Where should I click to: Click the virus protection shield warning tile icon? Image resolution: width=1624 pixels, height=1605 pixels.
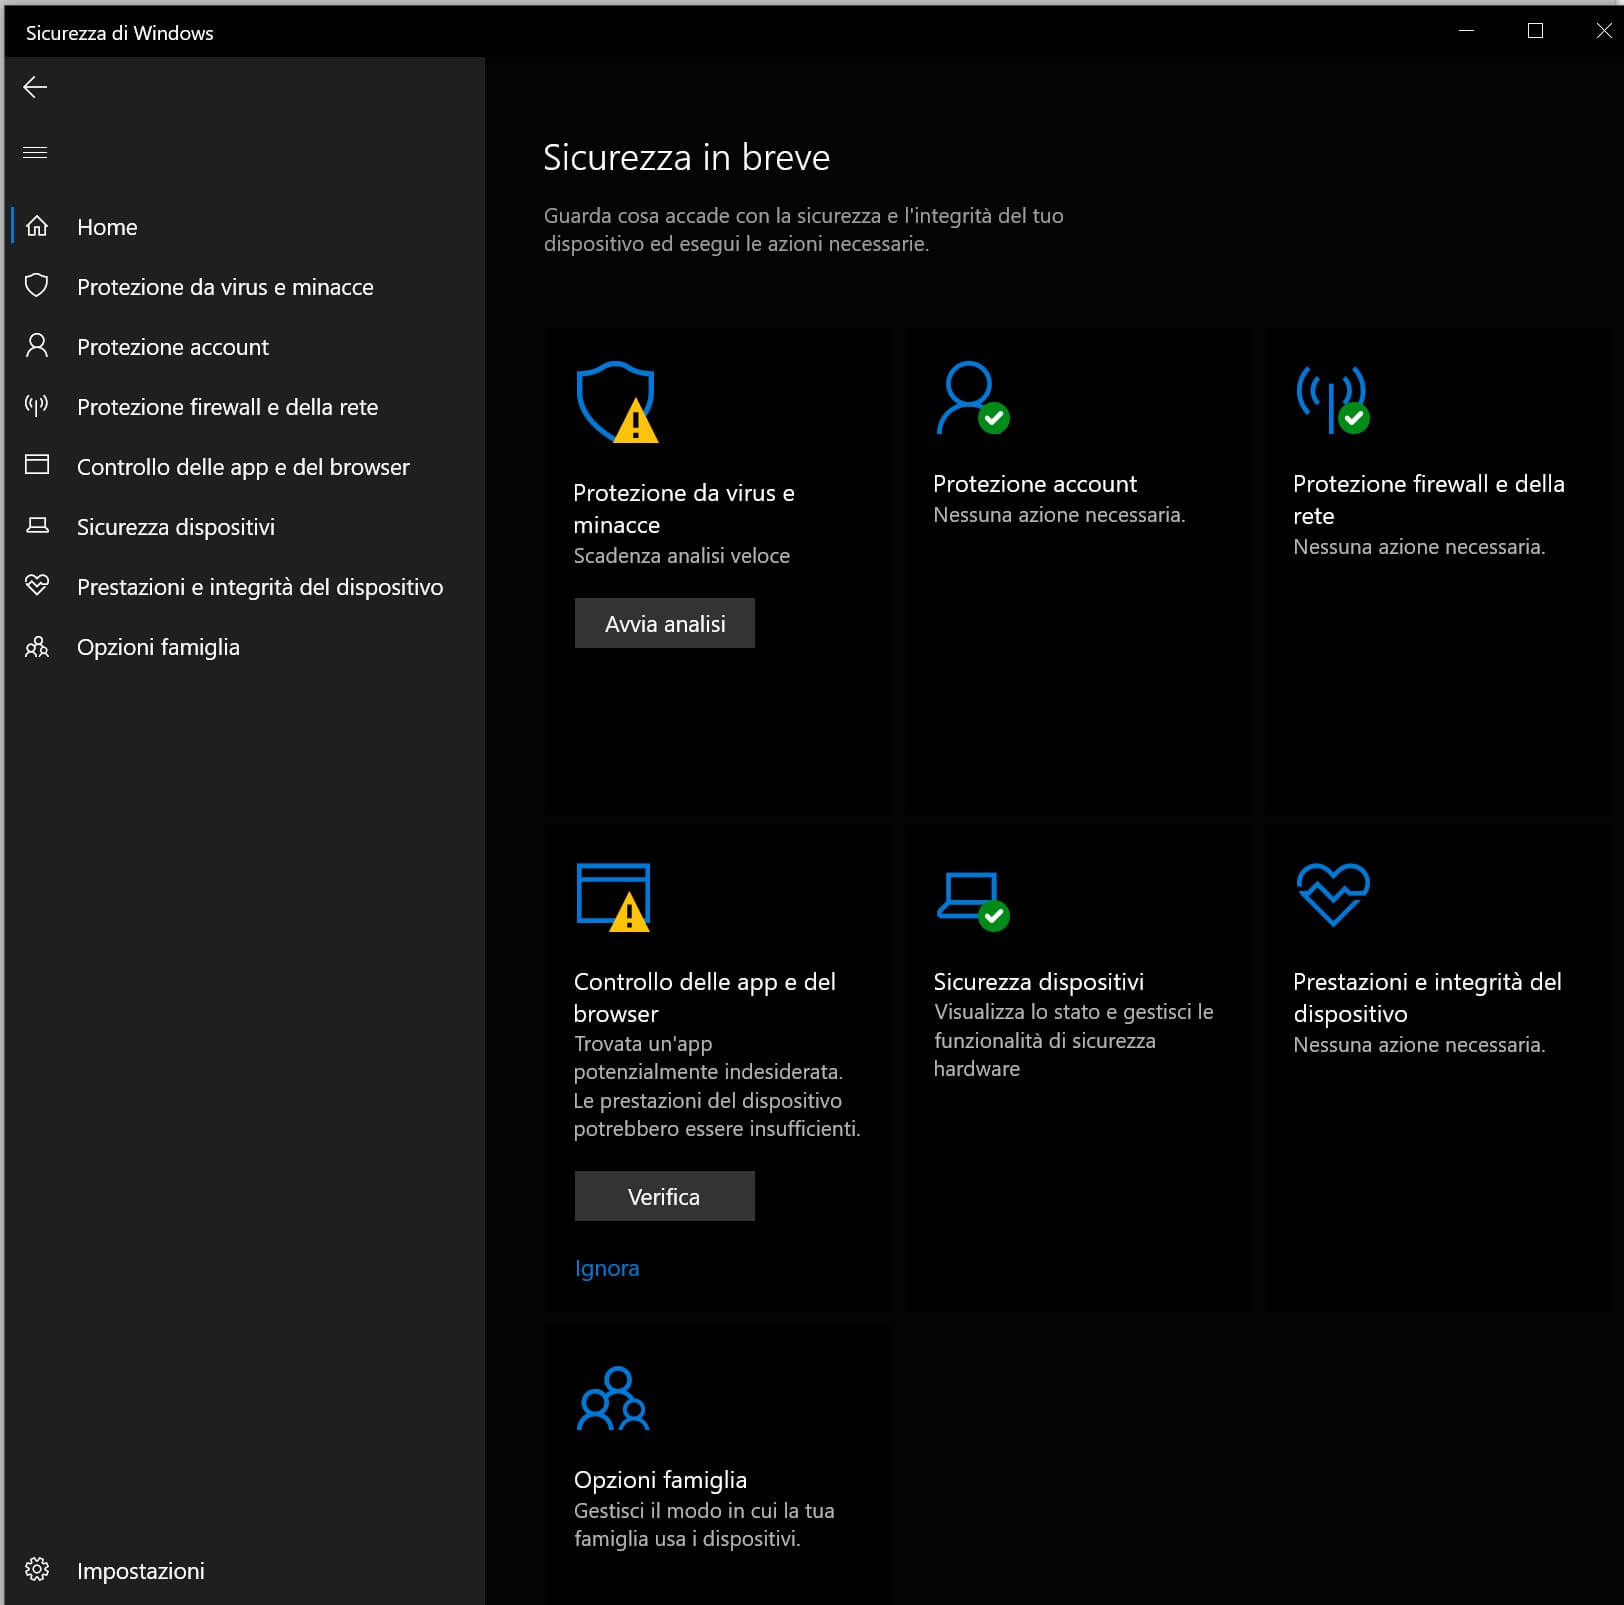pyautogui.click(x=617, y=402)
